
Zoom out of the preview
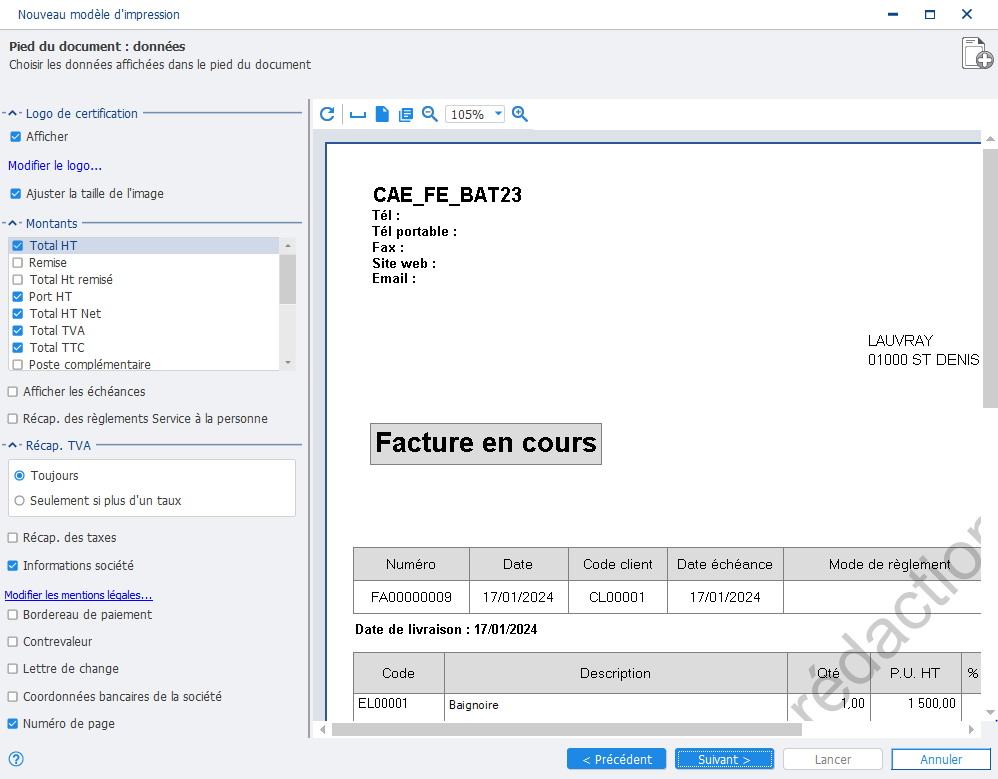click(430, 114)
